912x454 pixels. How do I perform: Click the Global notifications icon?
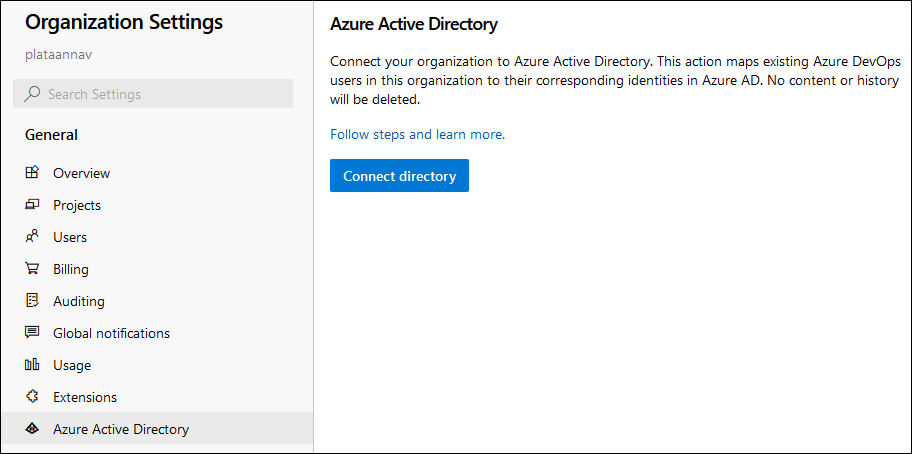[x=32, y=333]
